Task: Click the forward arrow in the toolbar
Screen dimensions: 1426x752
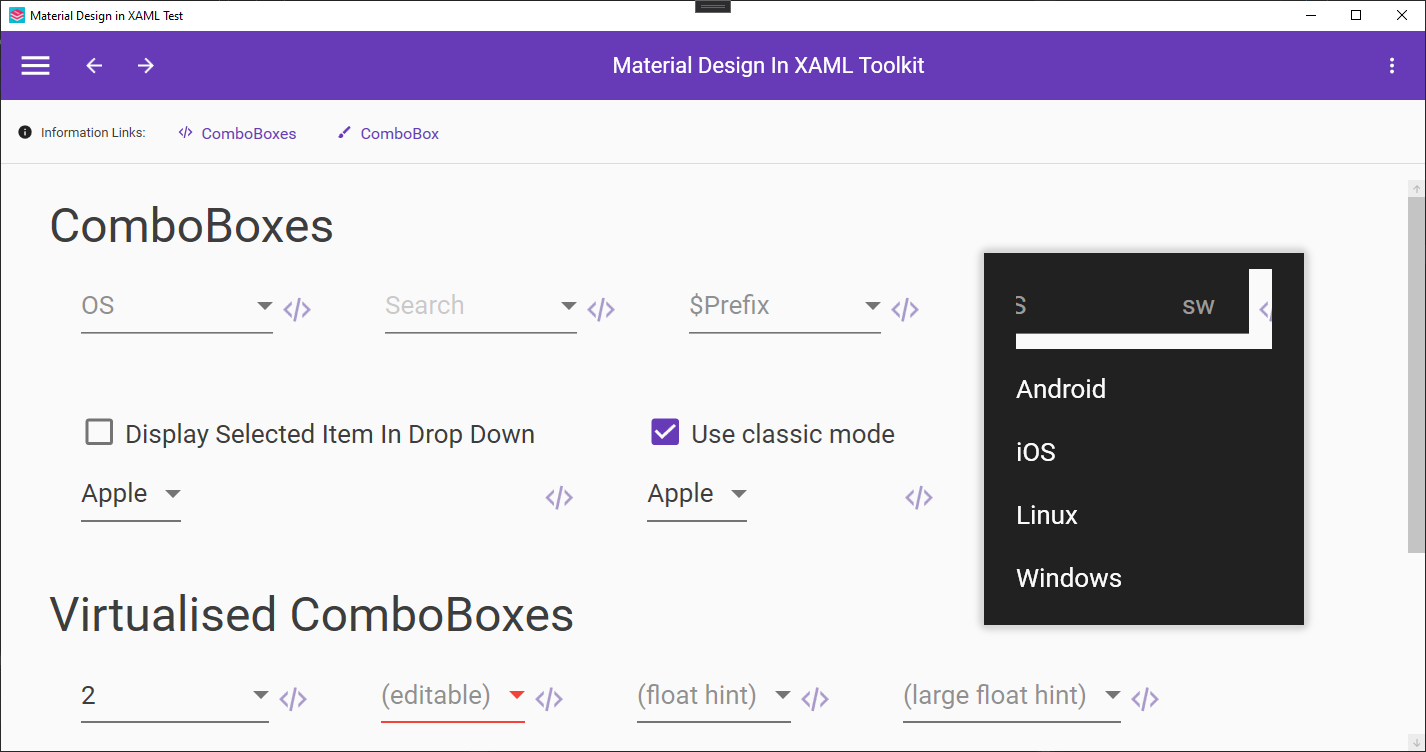Action: (x=145, y=65)
